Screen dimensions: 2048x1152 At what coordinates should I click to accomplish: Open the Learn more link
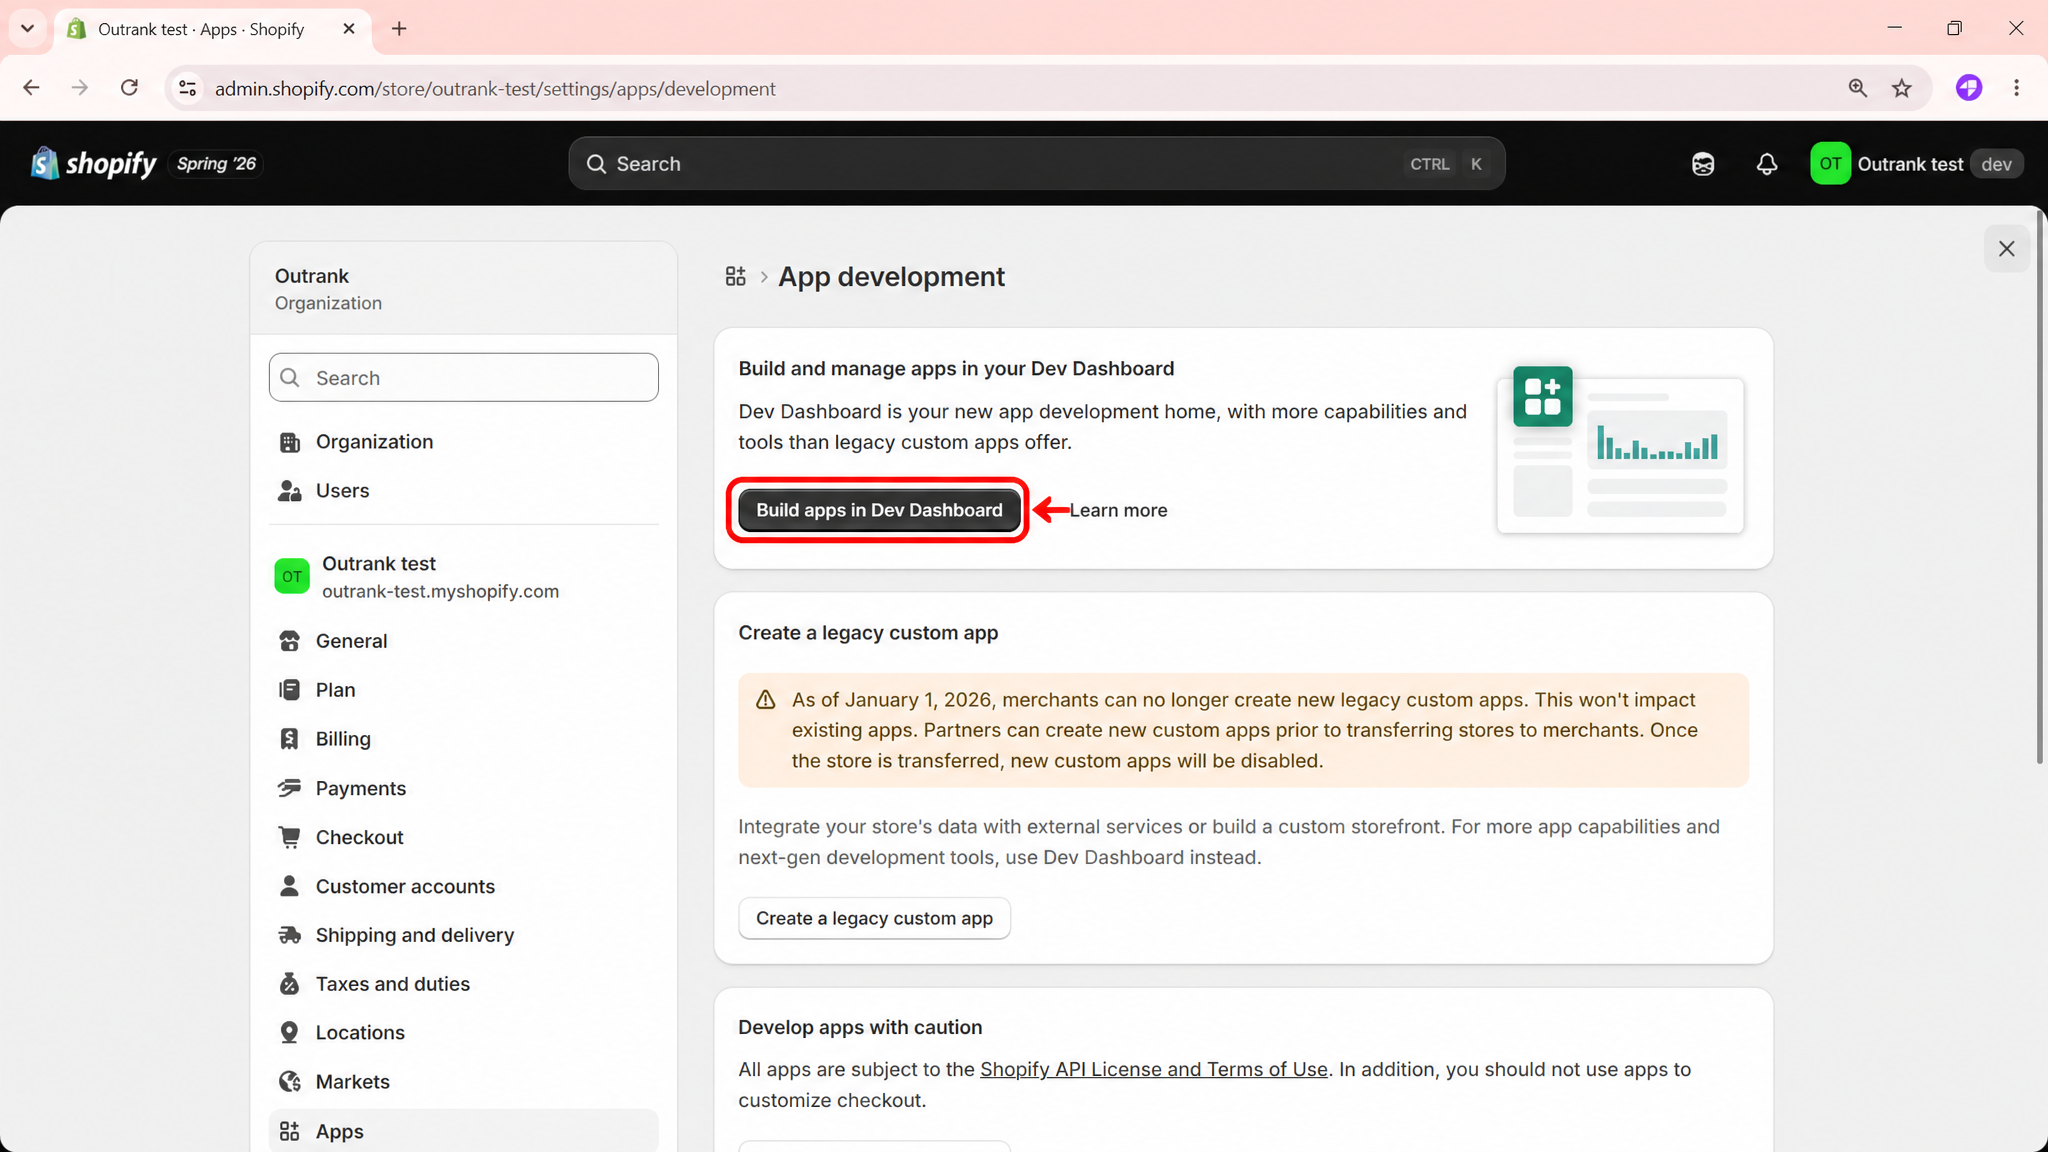(1118, 510)
